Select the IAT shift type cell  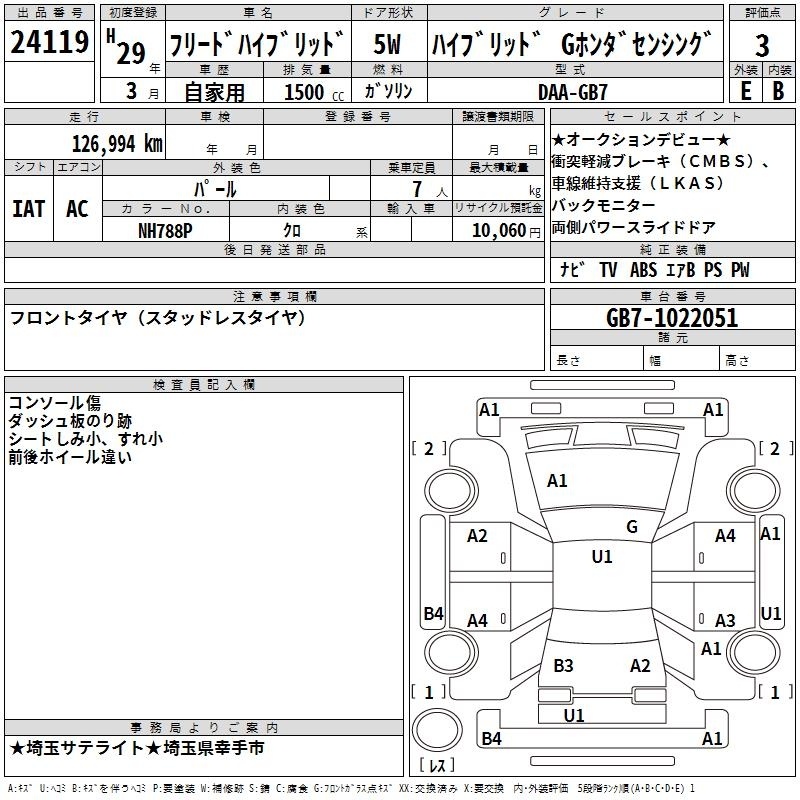click(x=29, y=209)
